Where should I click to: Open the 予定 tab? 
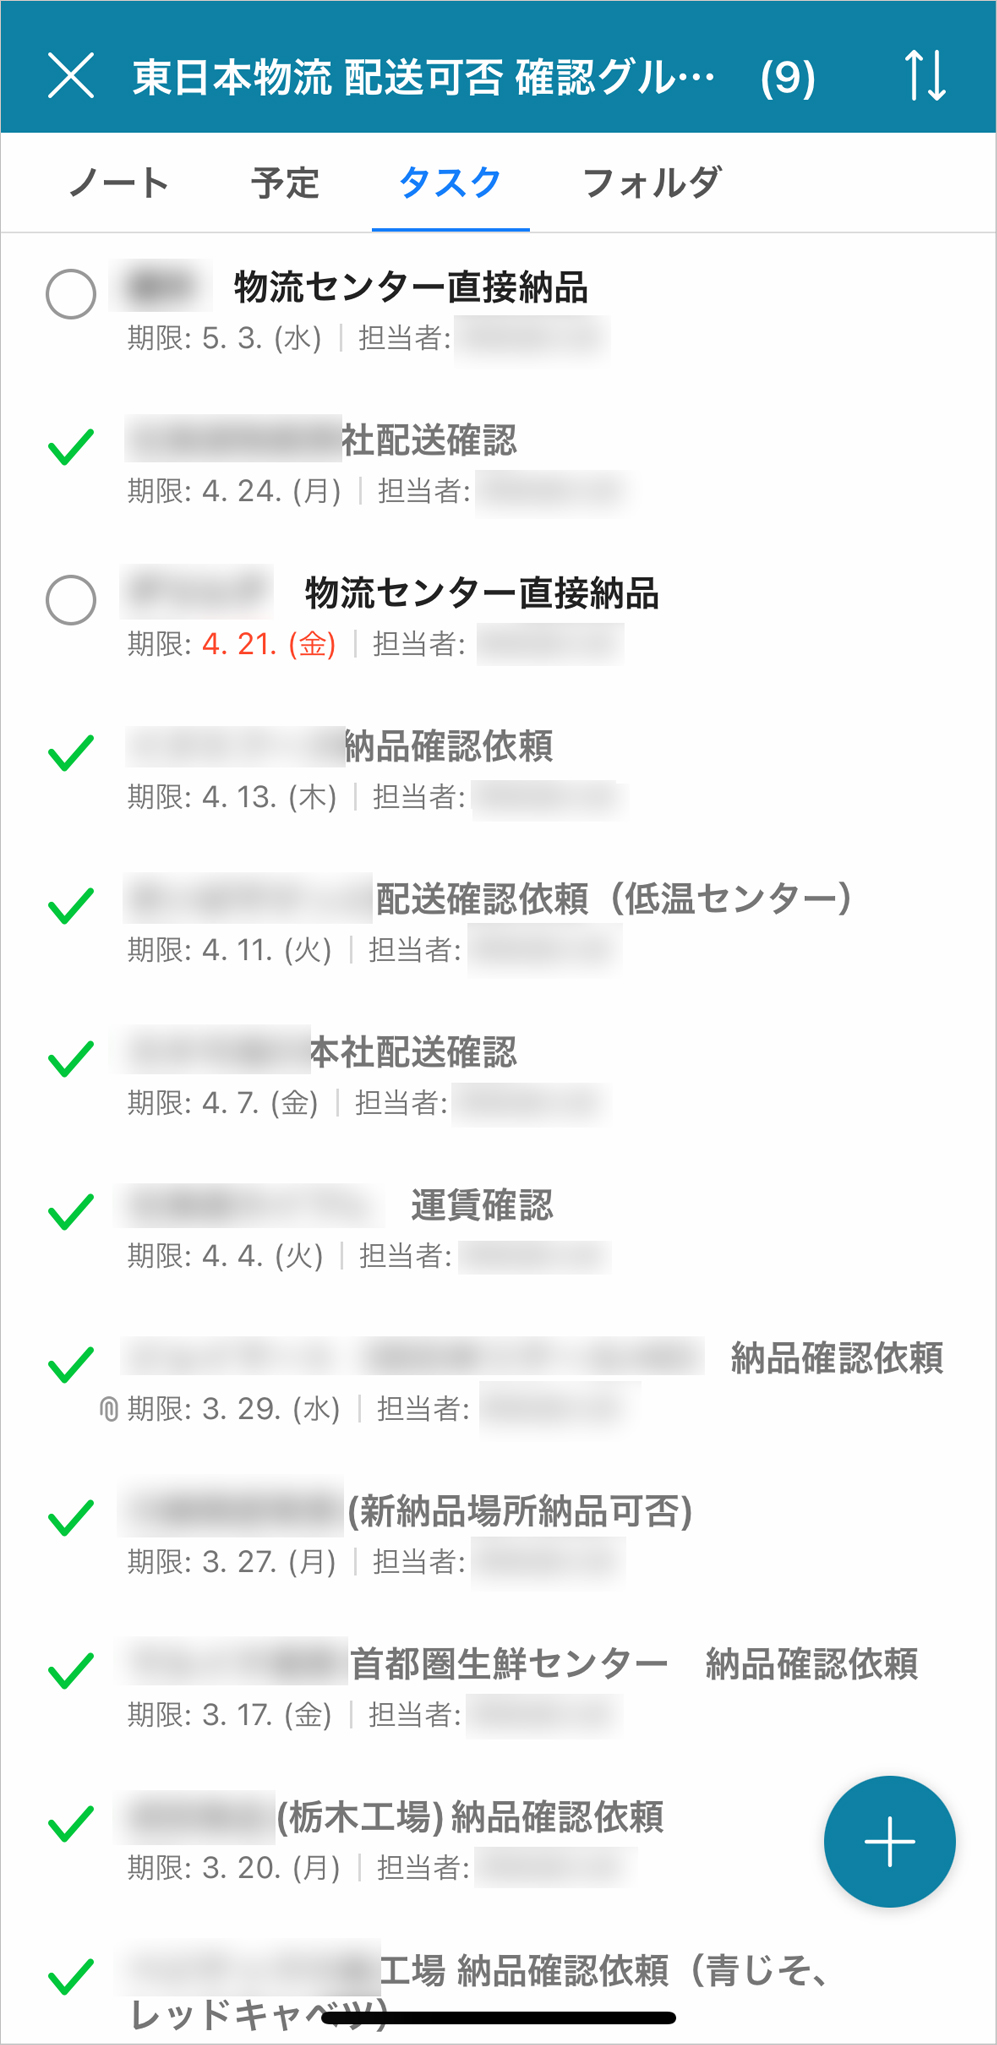[285, 183]
